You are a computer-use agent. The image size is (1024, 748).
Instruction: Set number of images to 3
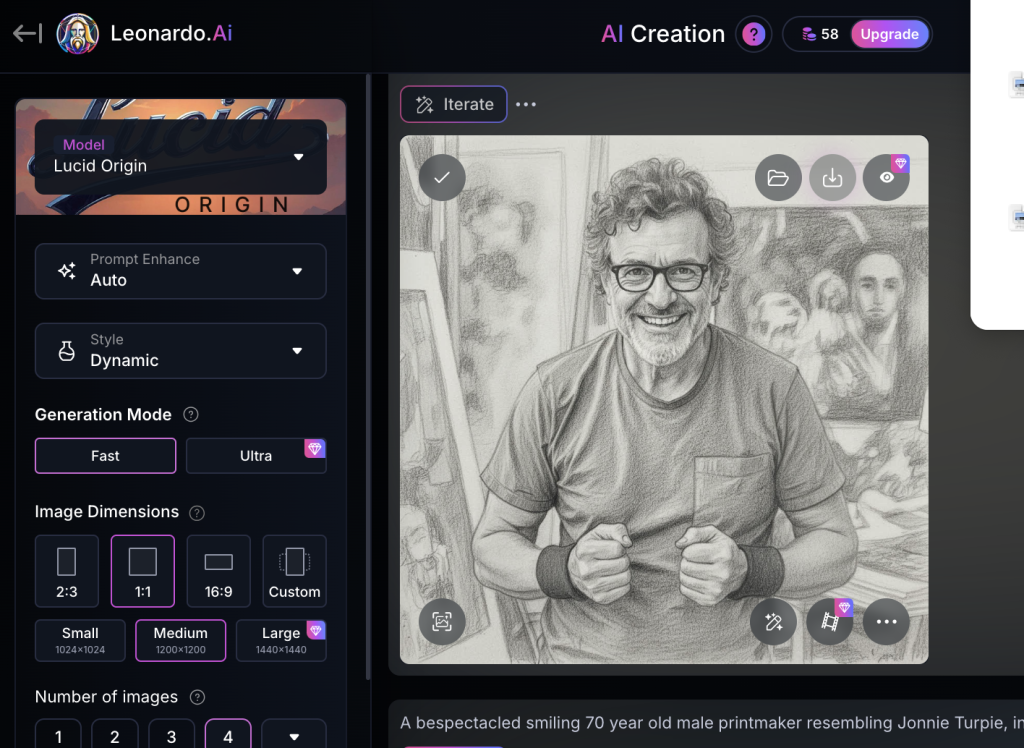point(171,736)
